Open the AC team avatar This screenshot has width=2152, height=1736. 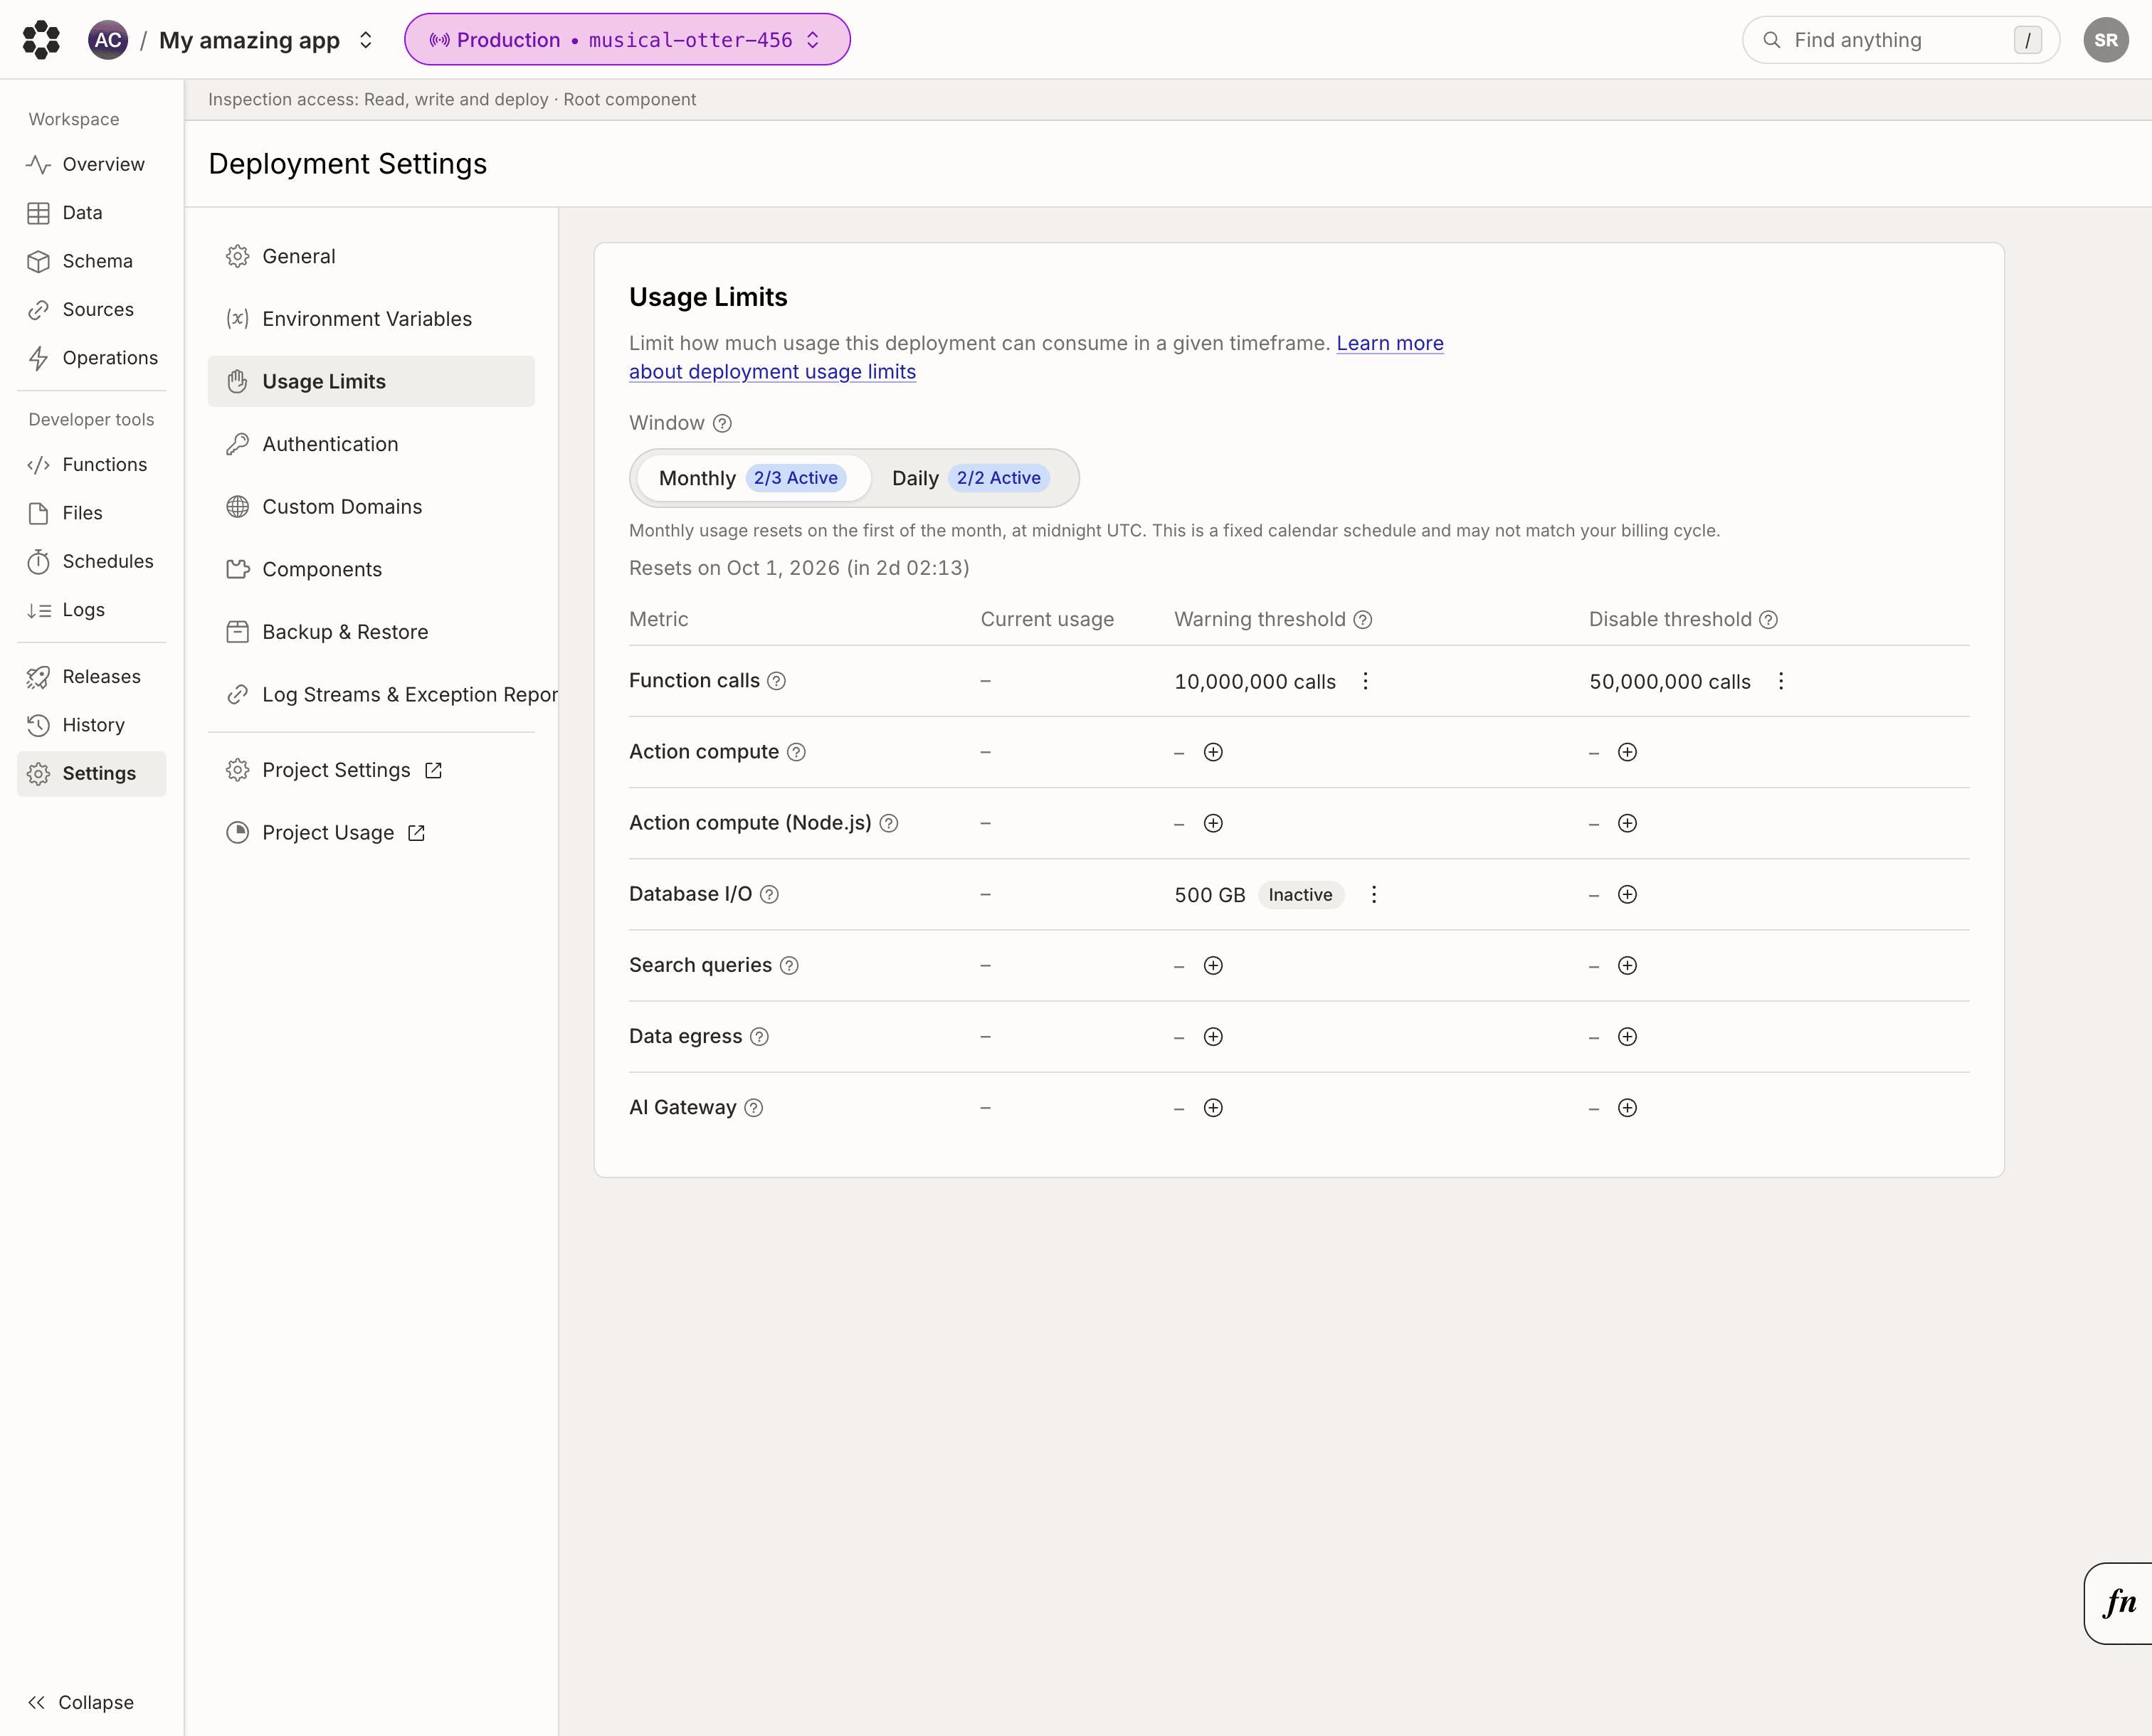click(108, 40)
